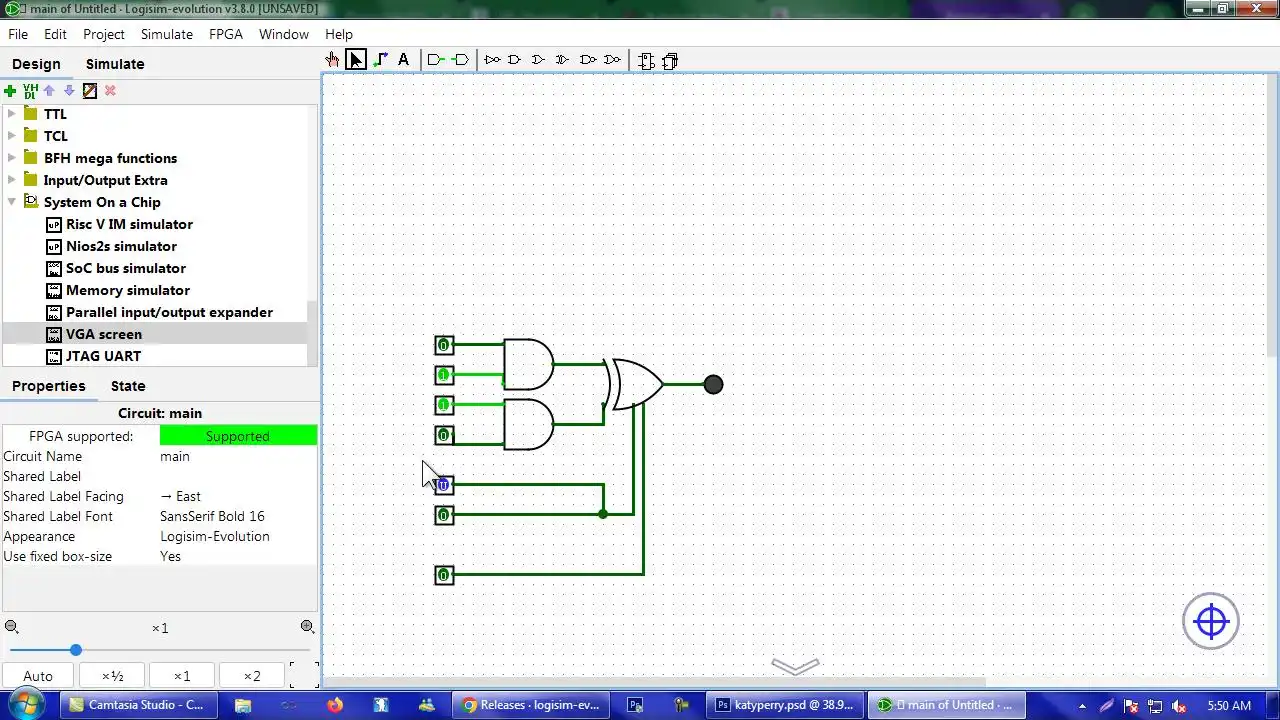The width and height of the screenshot is (1280, 720).
Task: Click the canvas recenter crosshair button
Action: point(1211,621)
